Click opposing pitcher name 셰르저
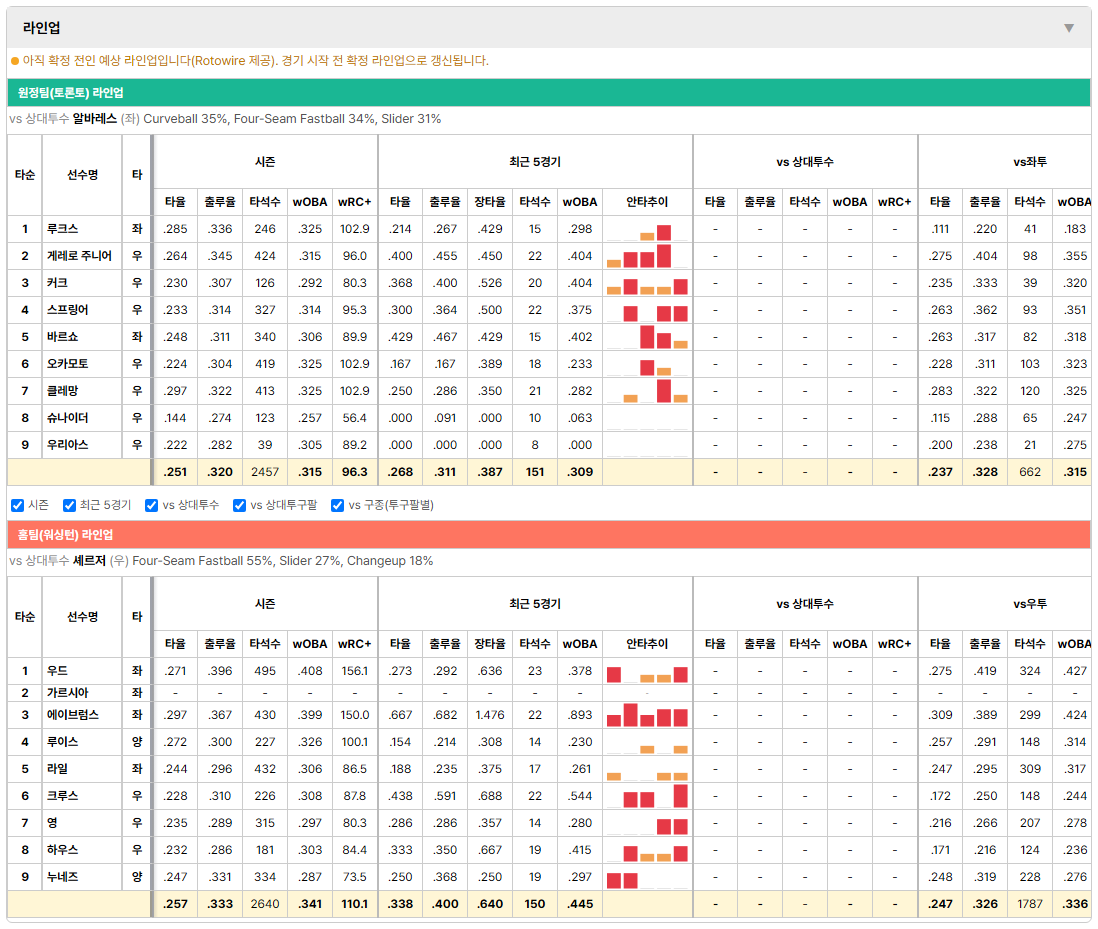The image size is (1098, 929). [89, 561]
